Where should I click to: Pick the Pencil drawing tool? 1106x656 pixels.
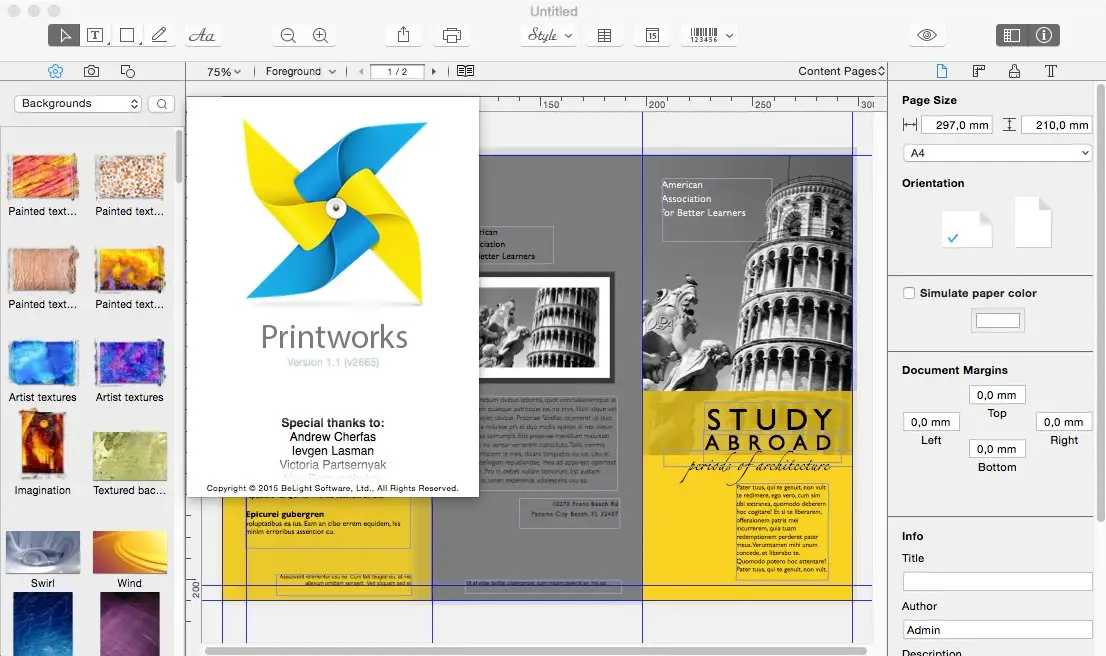coord(160,35)
